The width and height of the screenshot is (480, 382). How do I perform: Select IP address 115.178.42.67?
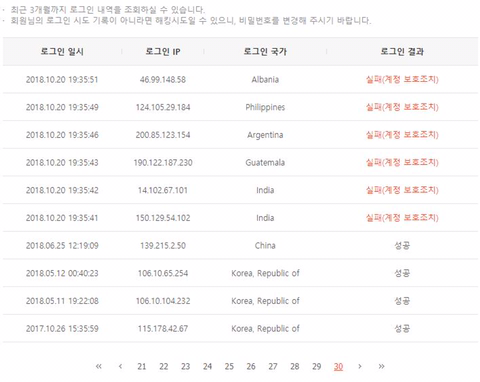click(163, 329)
